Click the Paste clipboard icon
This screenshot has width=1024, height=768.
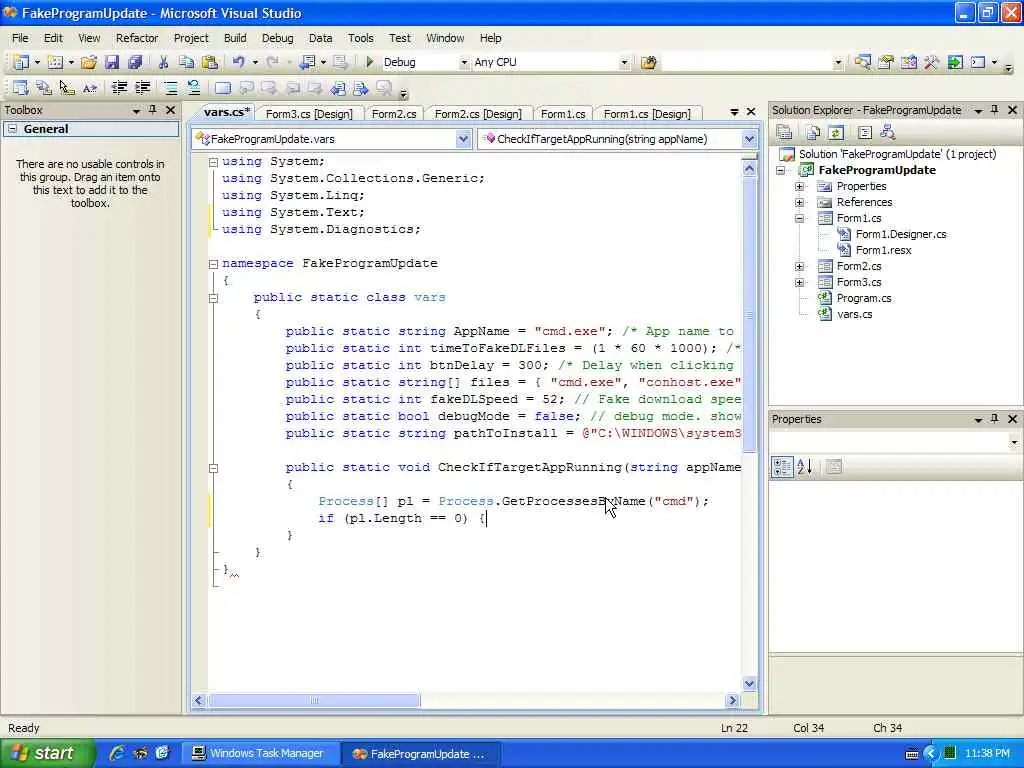(x=210, y=62)
